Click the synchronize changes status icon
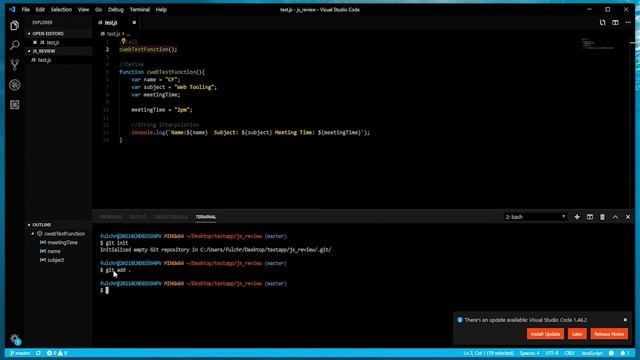This screenshot has width=640, height=360. pos(38,353)
